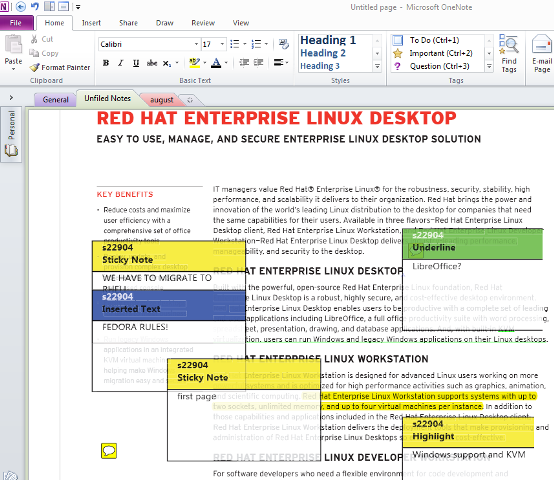Open the august section tab
The height and width of the screenshot is (480, 554).
161,100
